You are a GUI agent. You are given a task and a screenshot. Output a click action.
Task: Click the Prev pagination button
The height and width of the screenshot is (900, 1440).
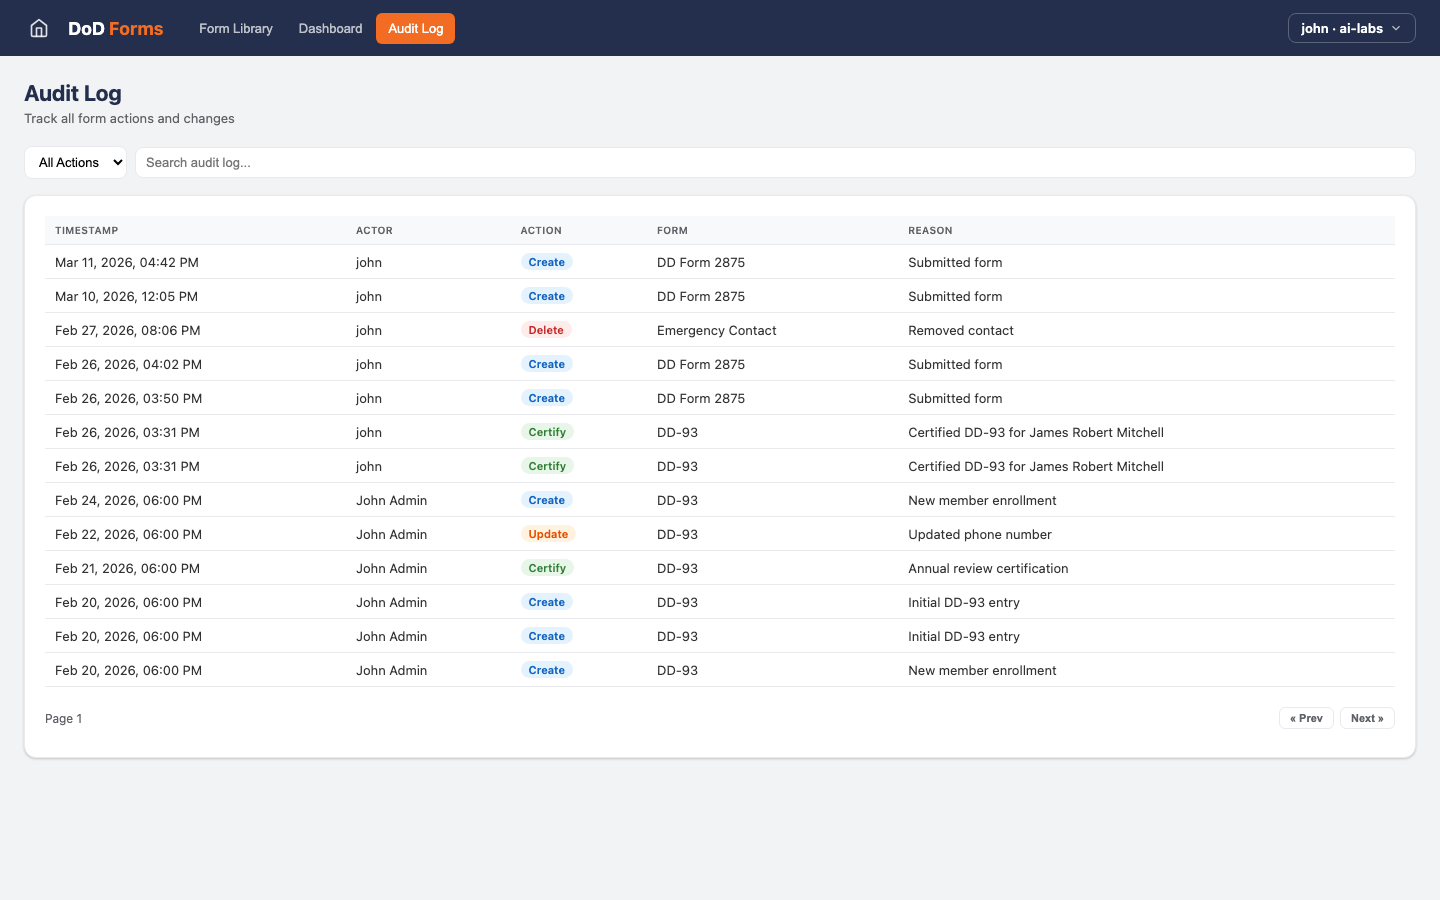point(1306,718)
